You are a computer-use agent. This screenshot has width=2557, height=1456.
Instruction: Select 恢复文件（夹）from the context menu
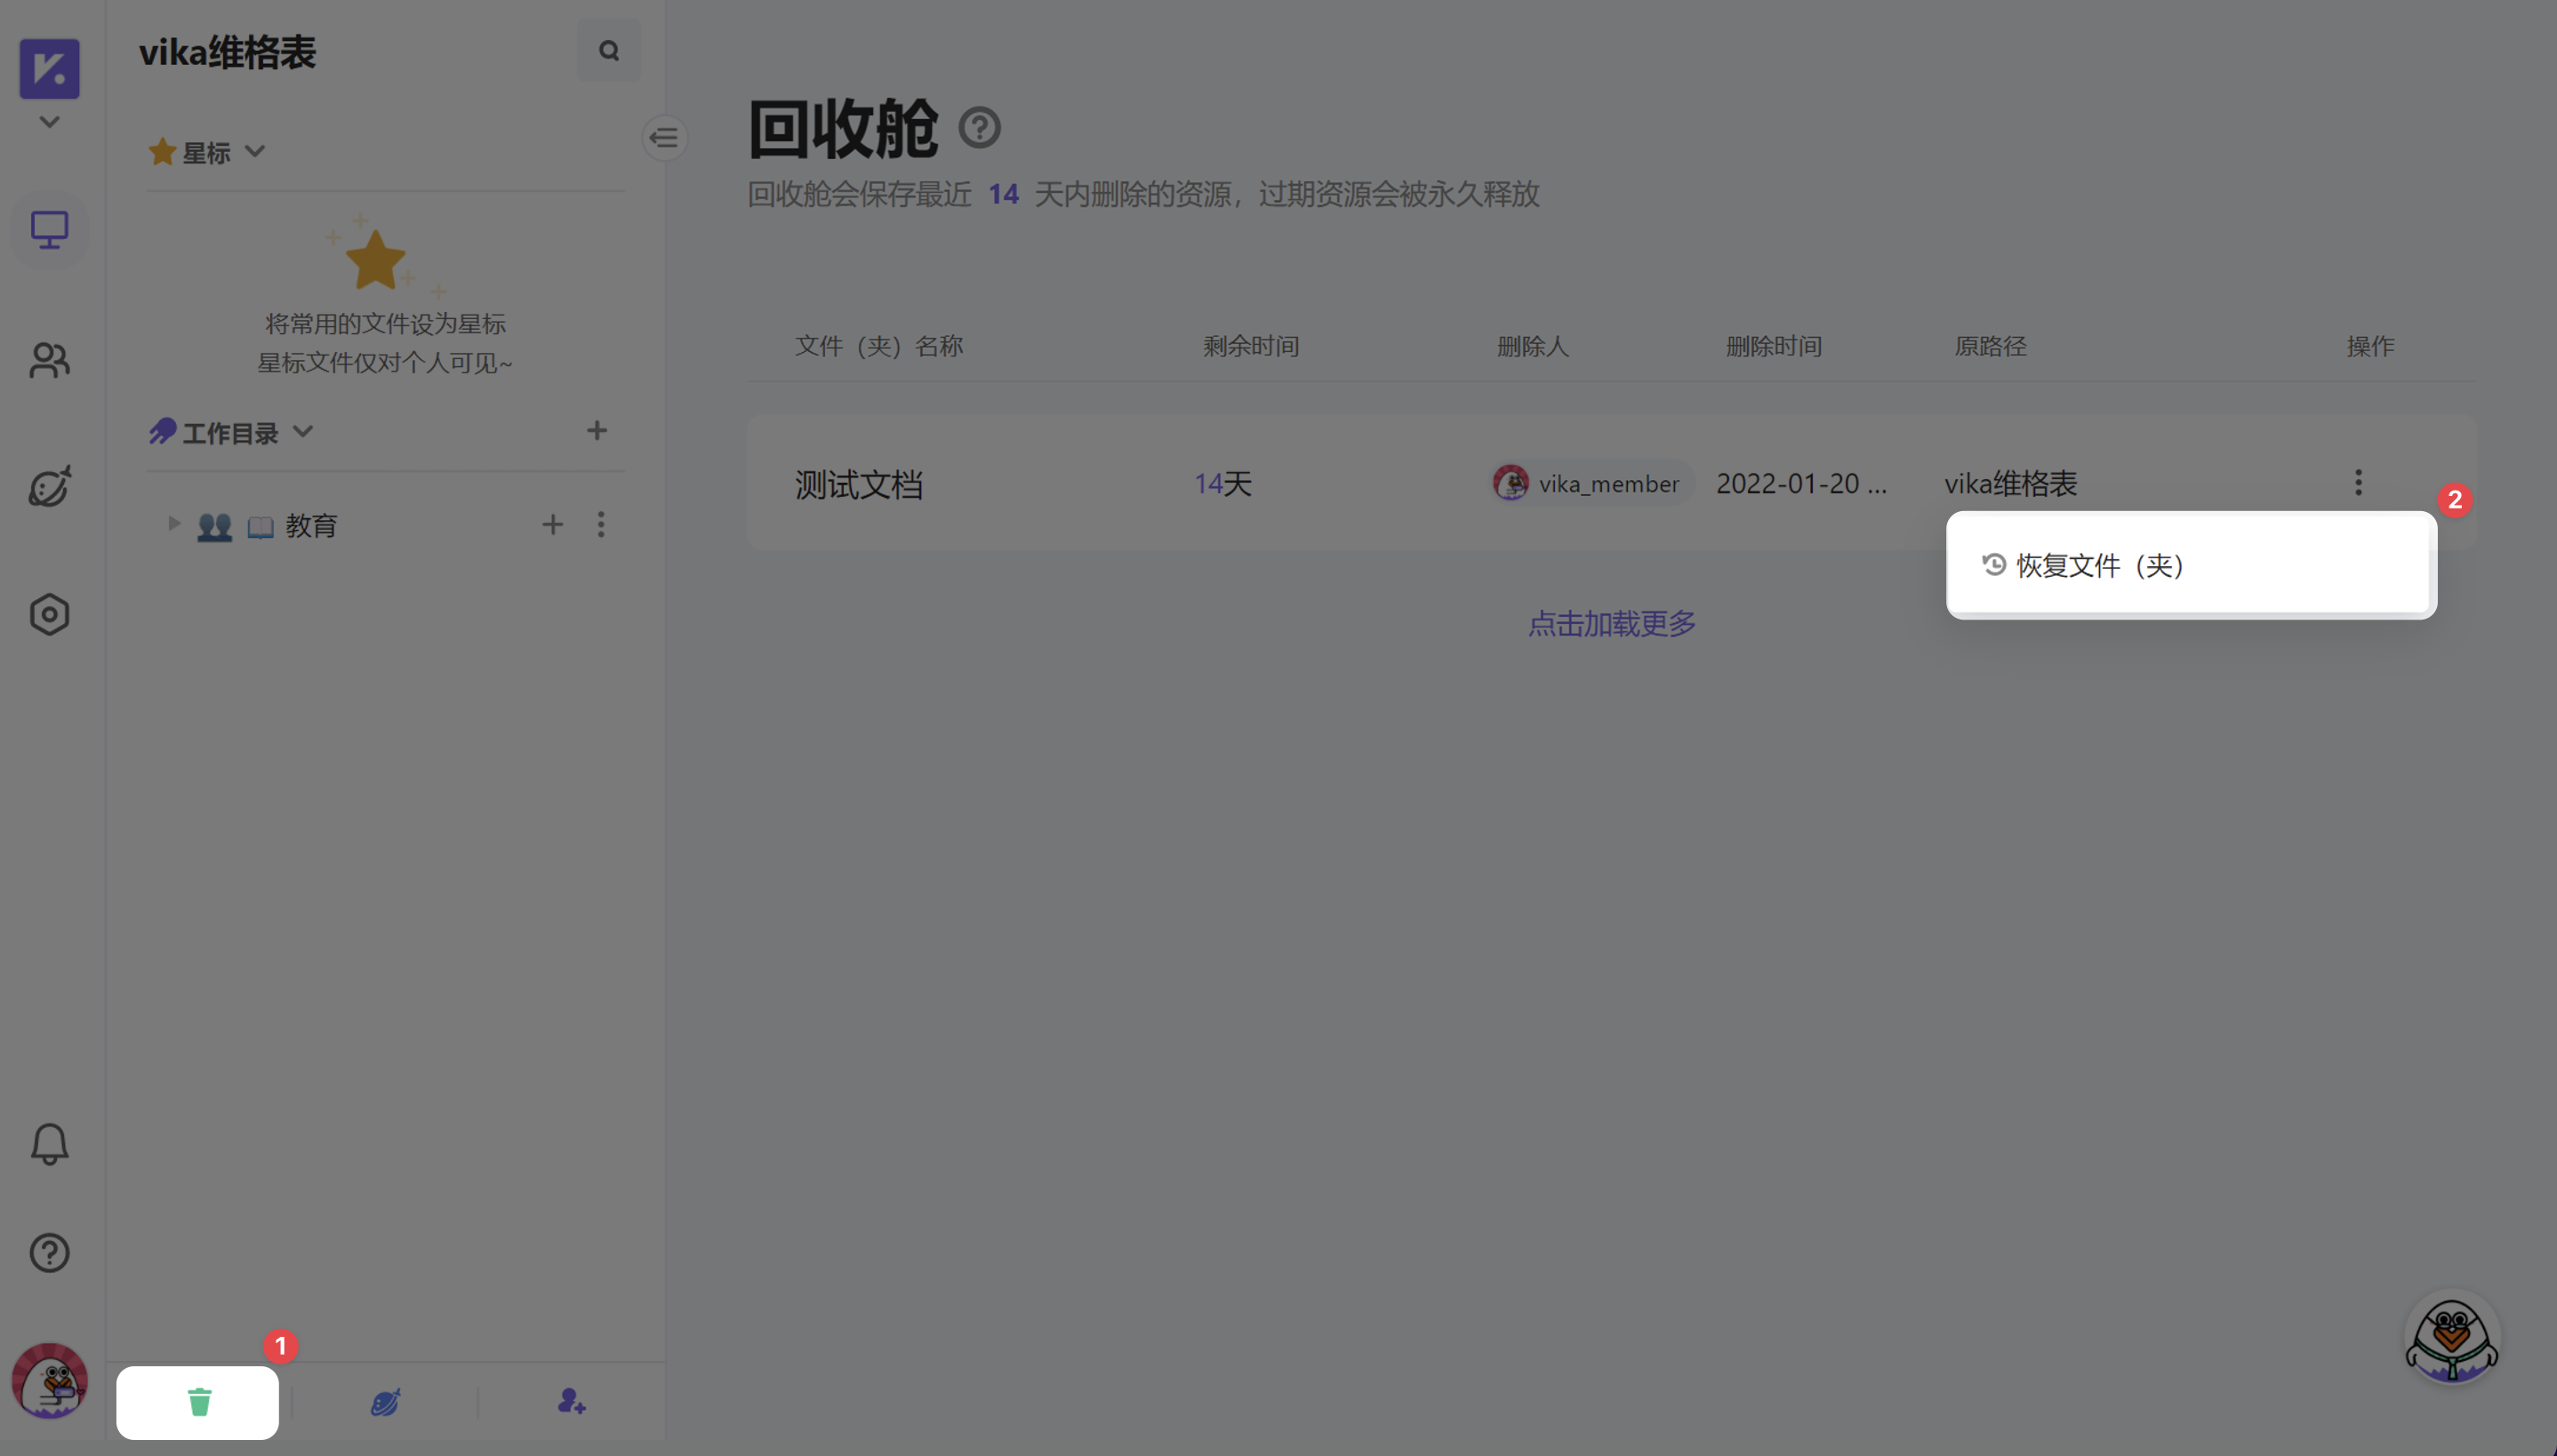[2097, 565]
